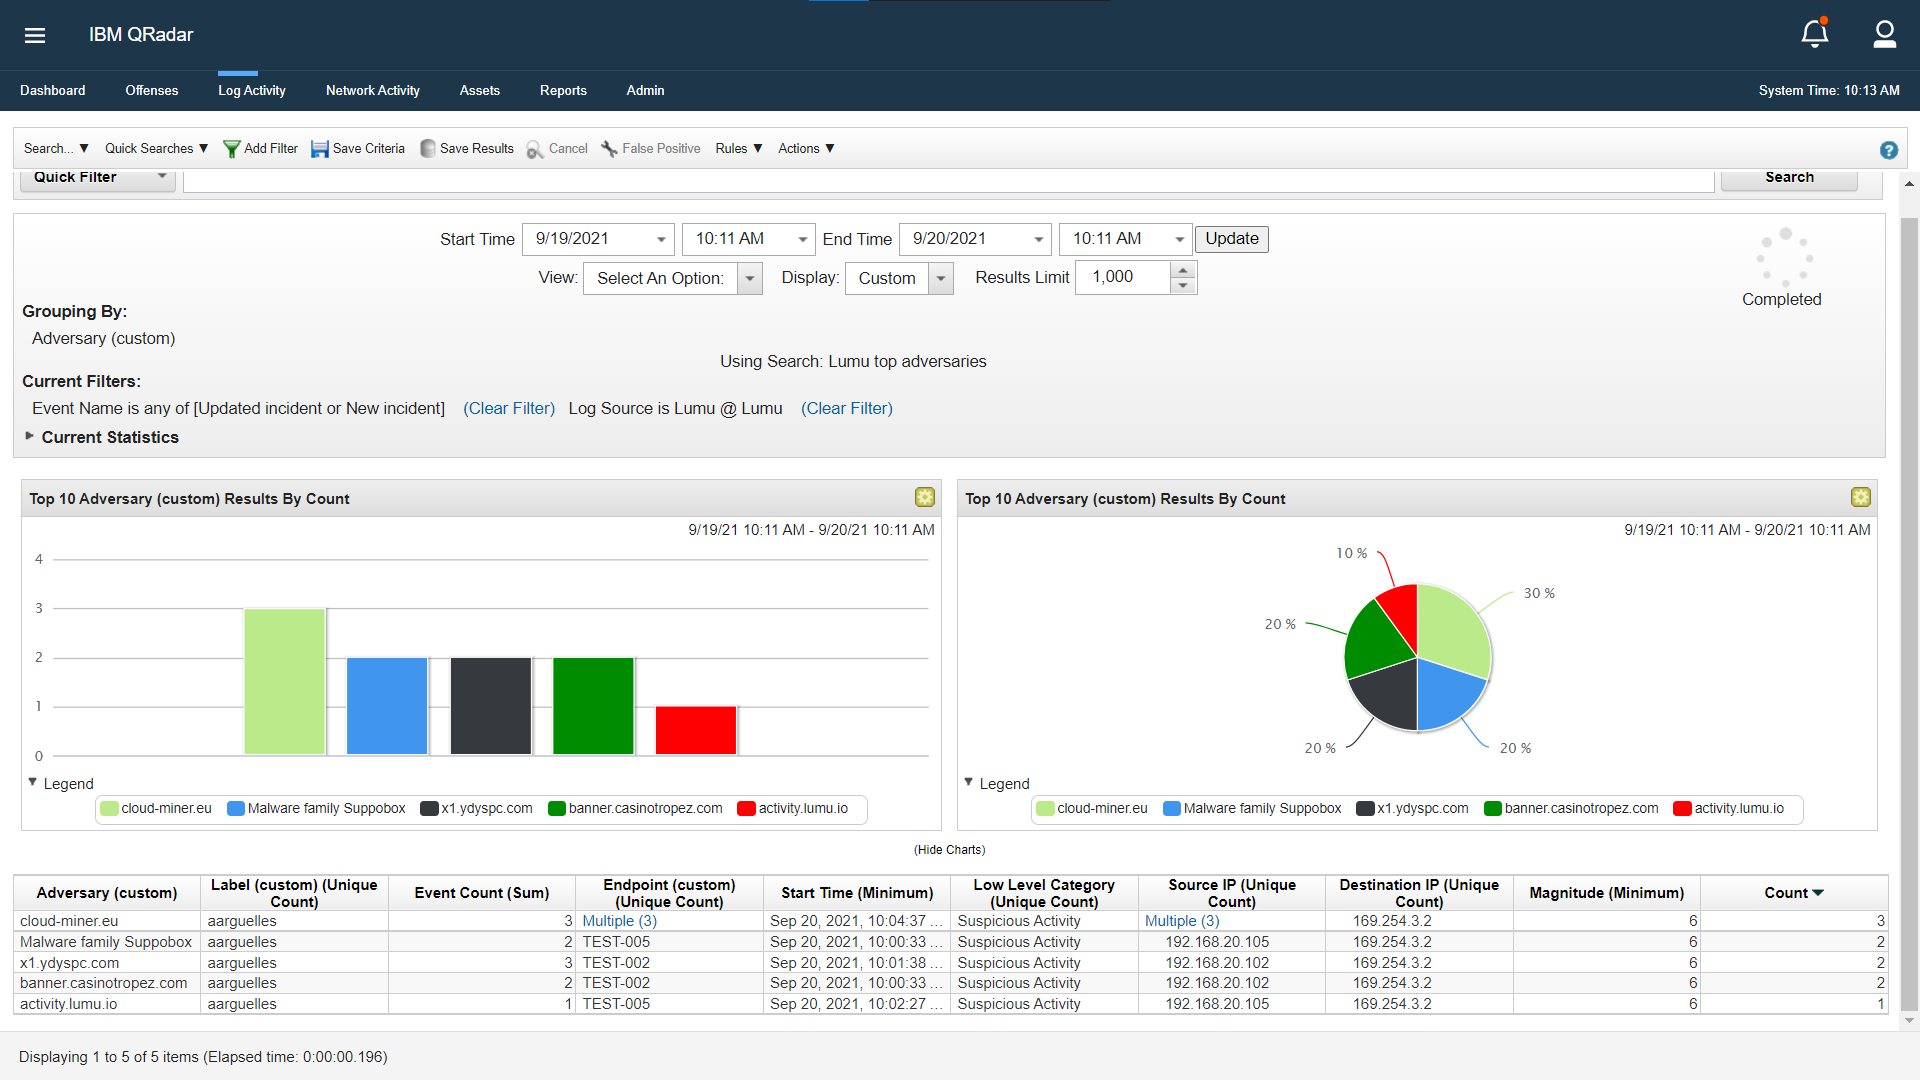Click the Update button
Screen dimensions: 1920x1080
pos(1232,239)
